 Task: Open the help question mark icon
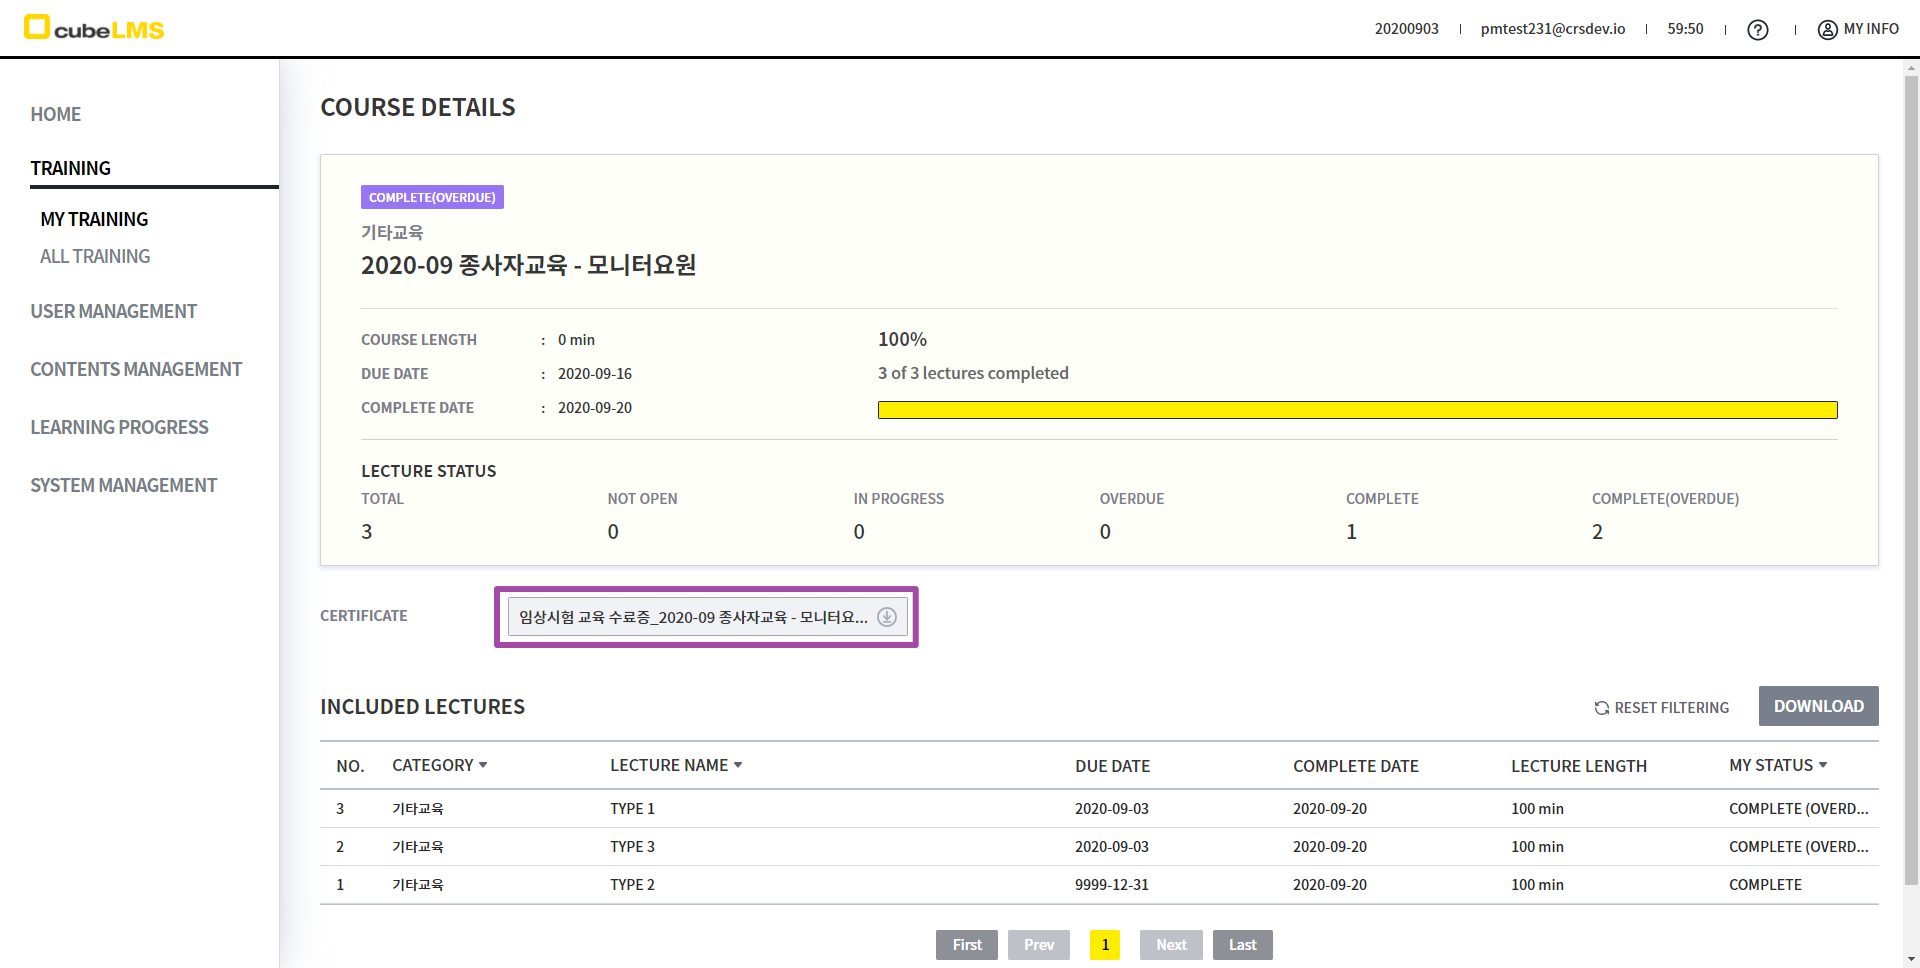[1757, 30]
